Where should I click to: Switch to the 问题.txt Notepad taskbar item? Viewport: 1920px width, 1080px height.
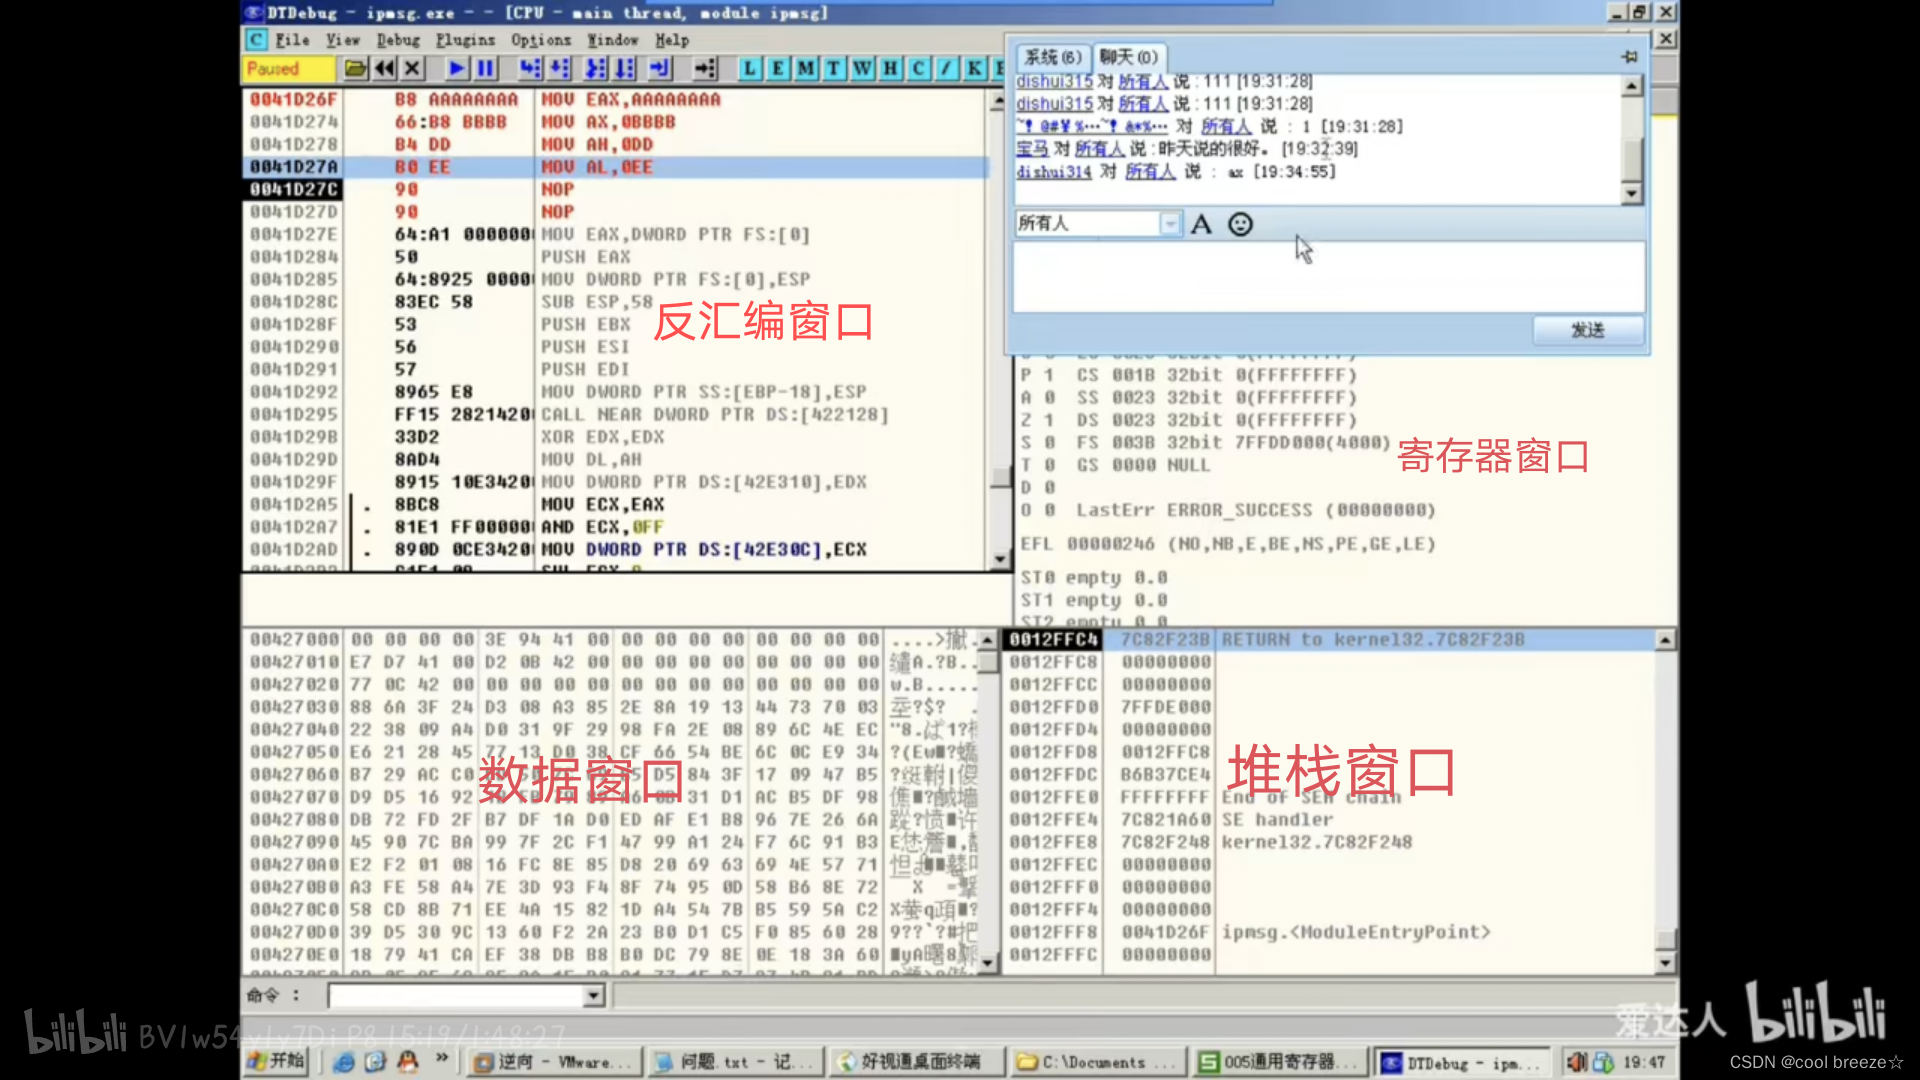pos(736,1062)
